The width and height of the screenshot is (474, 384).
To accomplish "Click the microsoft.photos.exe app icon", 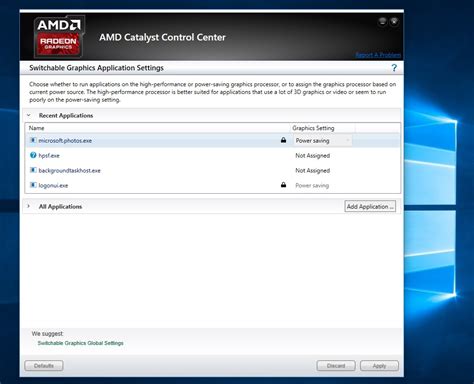I will tap(33, 140).
